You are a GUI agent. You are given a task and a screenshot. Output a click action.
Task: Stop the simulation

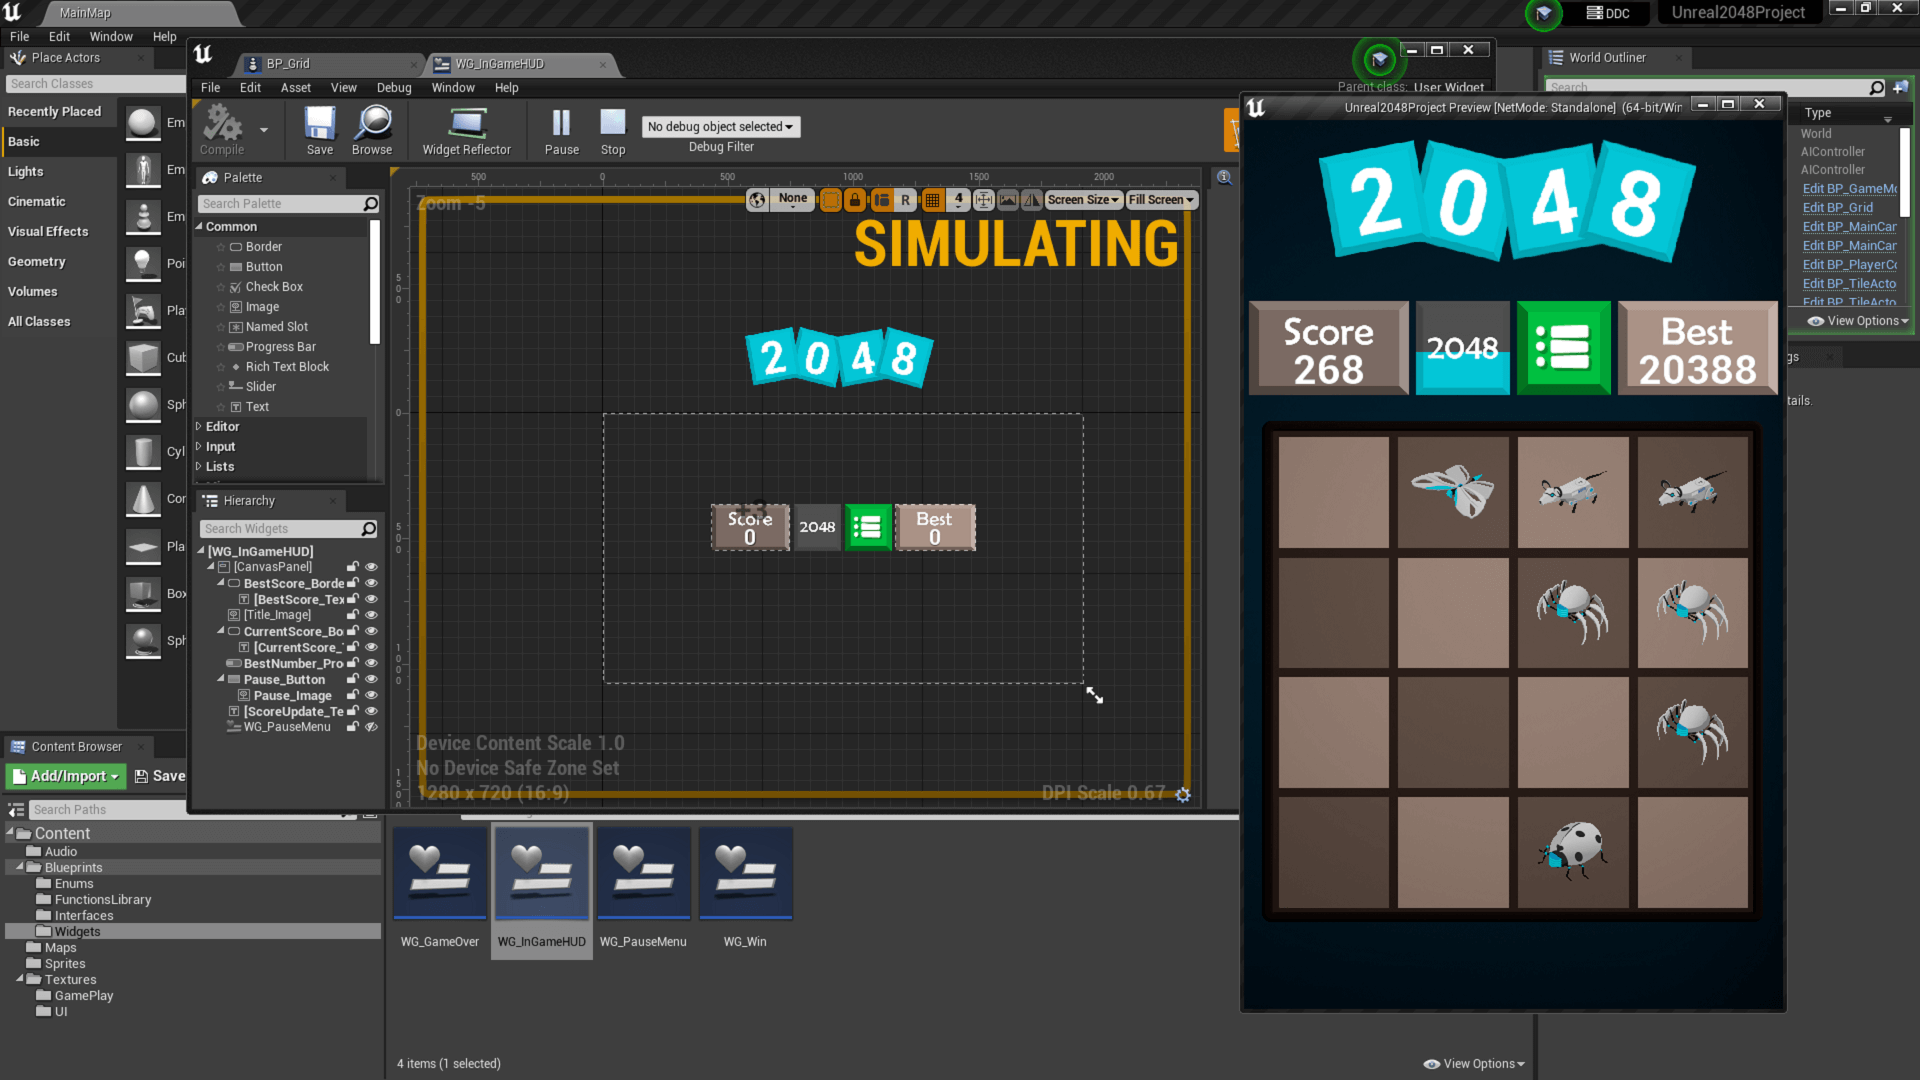point(613,131)
